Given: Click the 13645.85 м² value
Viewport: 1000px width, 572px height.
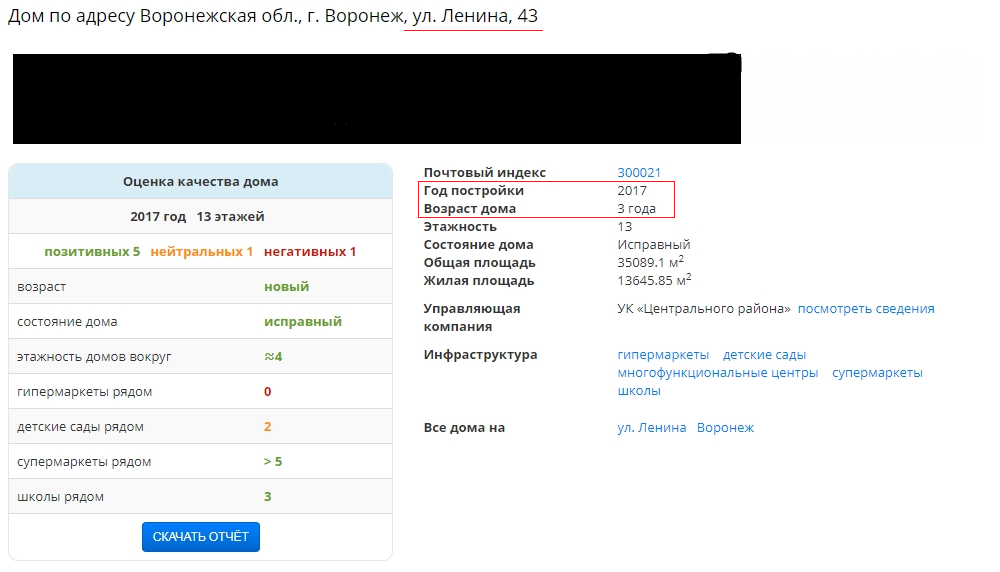Looking at the screenshot, I should tap(654, 280).
